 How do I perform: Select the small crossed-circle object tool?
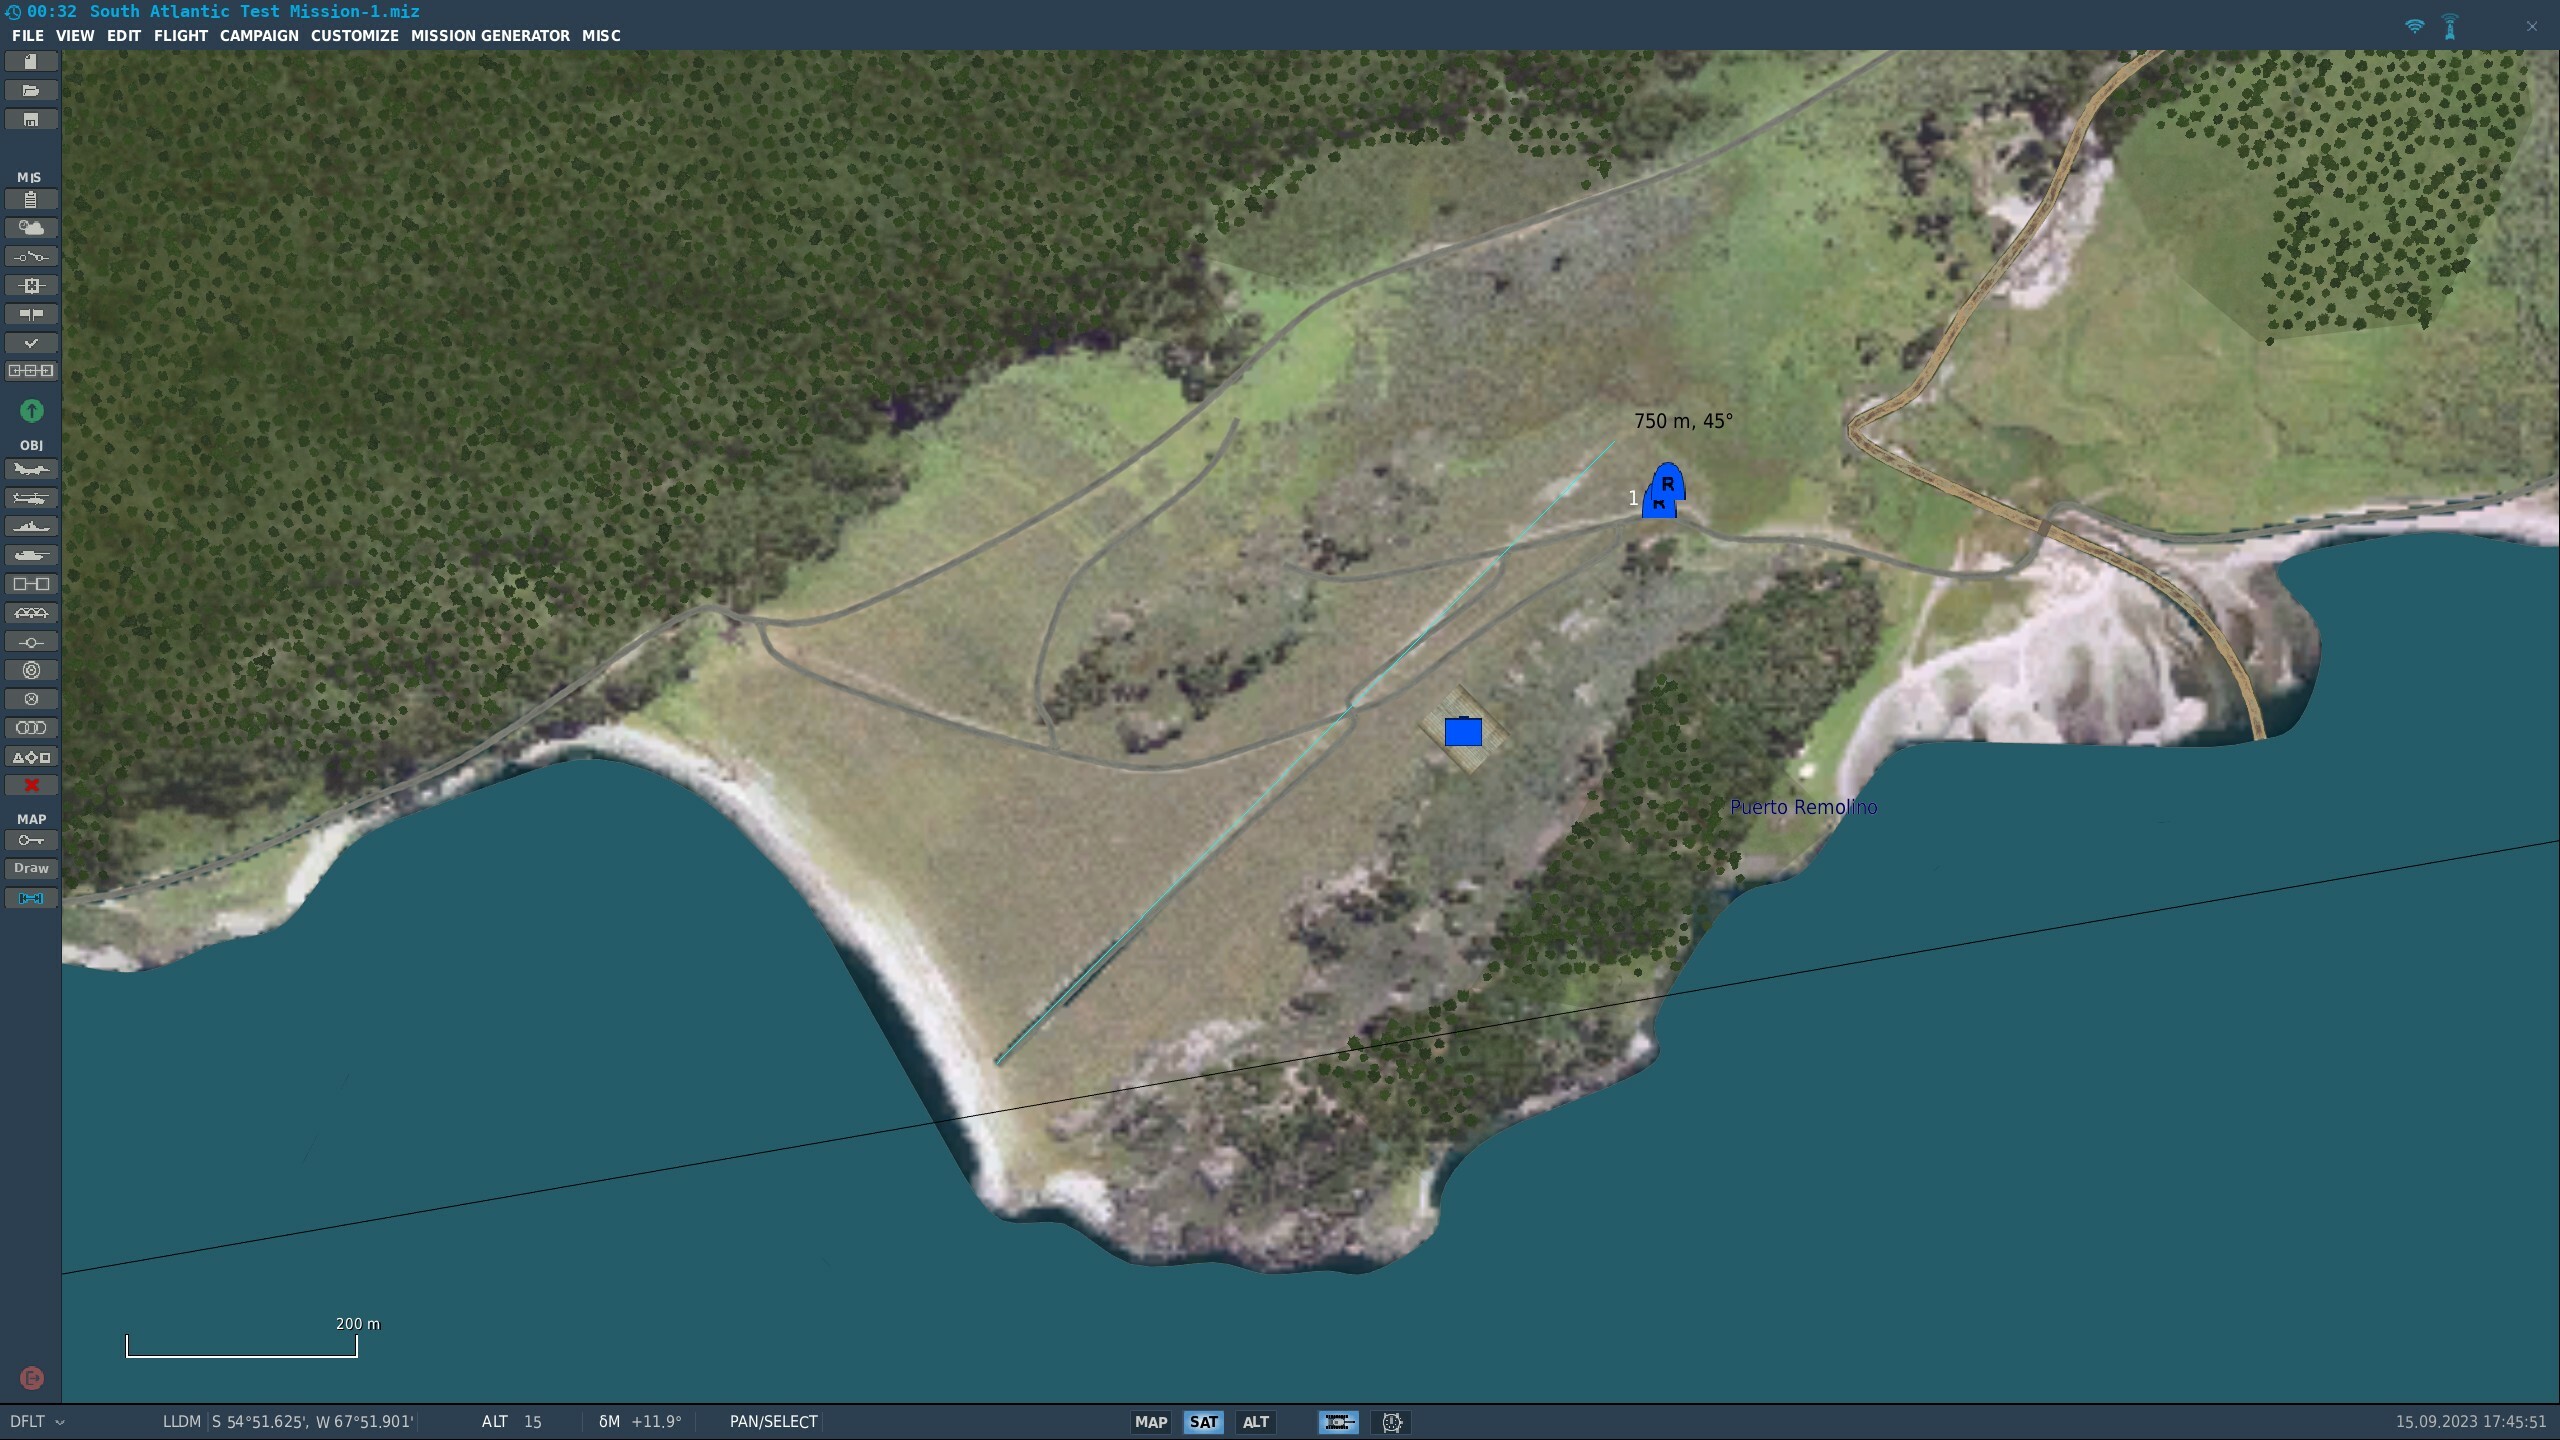31,699
